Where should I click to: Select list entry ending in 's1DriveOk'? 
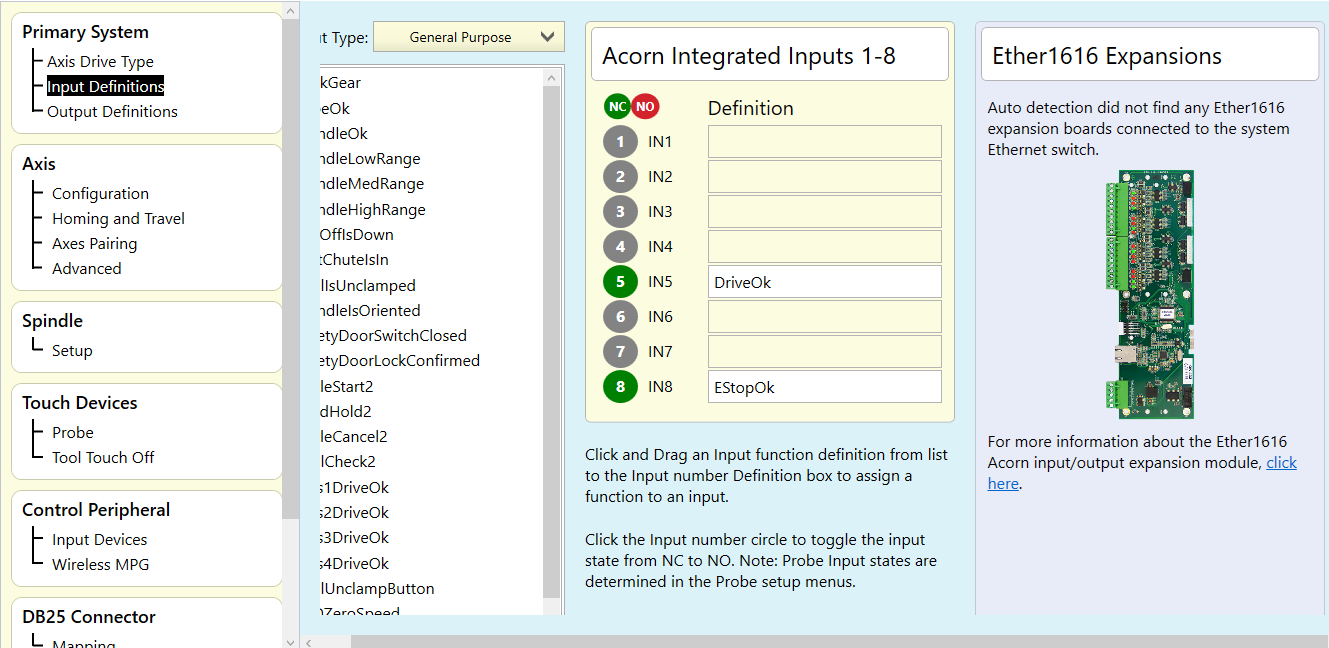(352, 488)
